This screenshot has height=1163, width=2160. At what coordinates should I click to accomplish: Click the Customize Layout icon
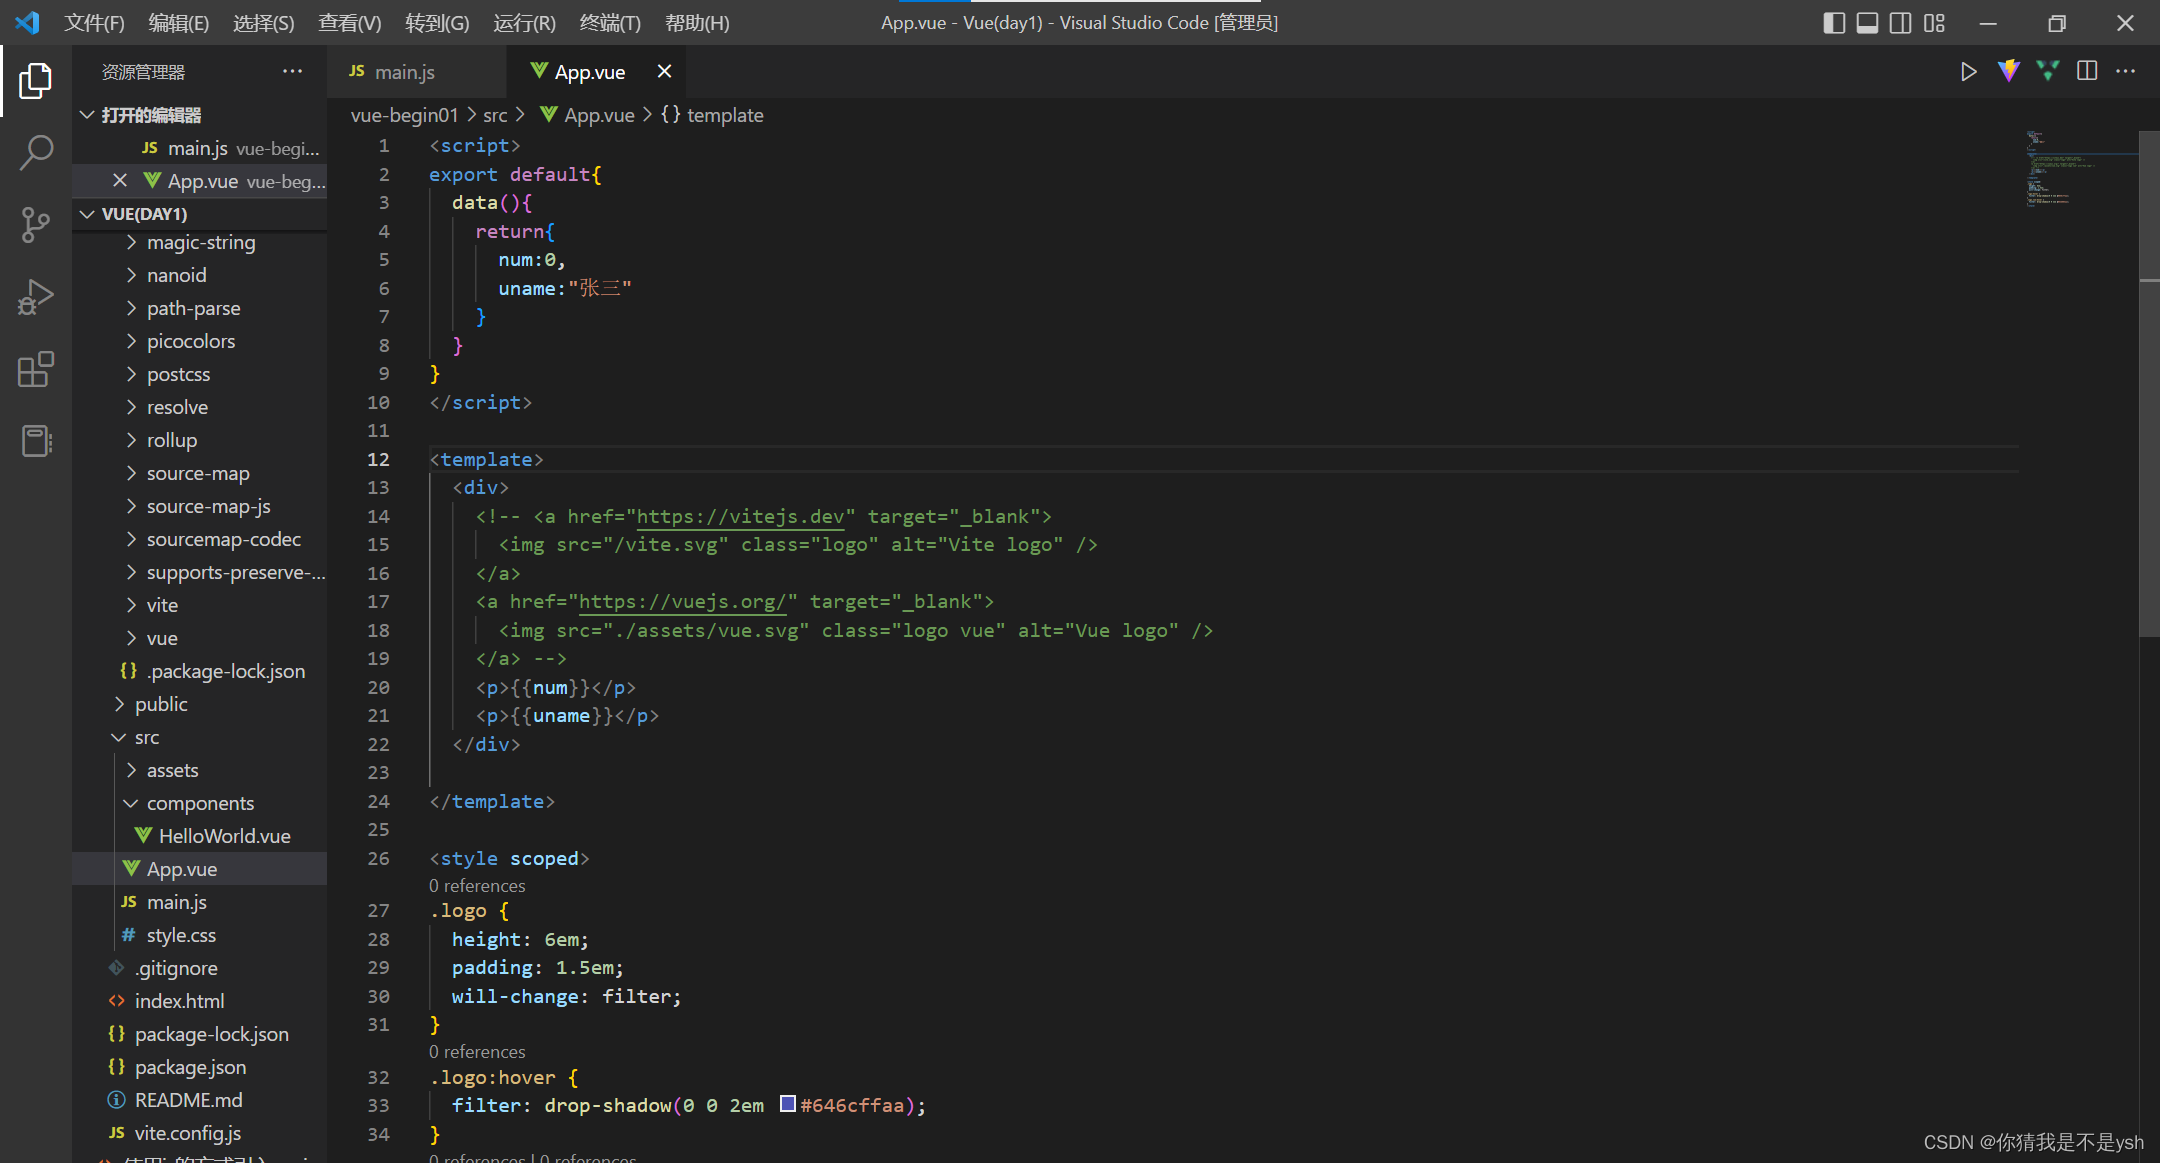click(1934, 23)
